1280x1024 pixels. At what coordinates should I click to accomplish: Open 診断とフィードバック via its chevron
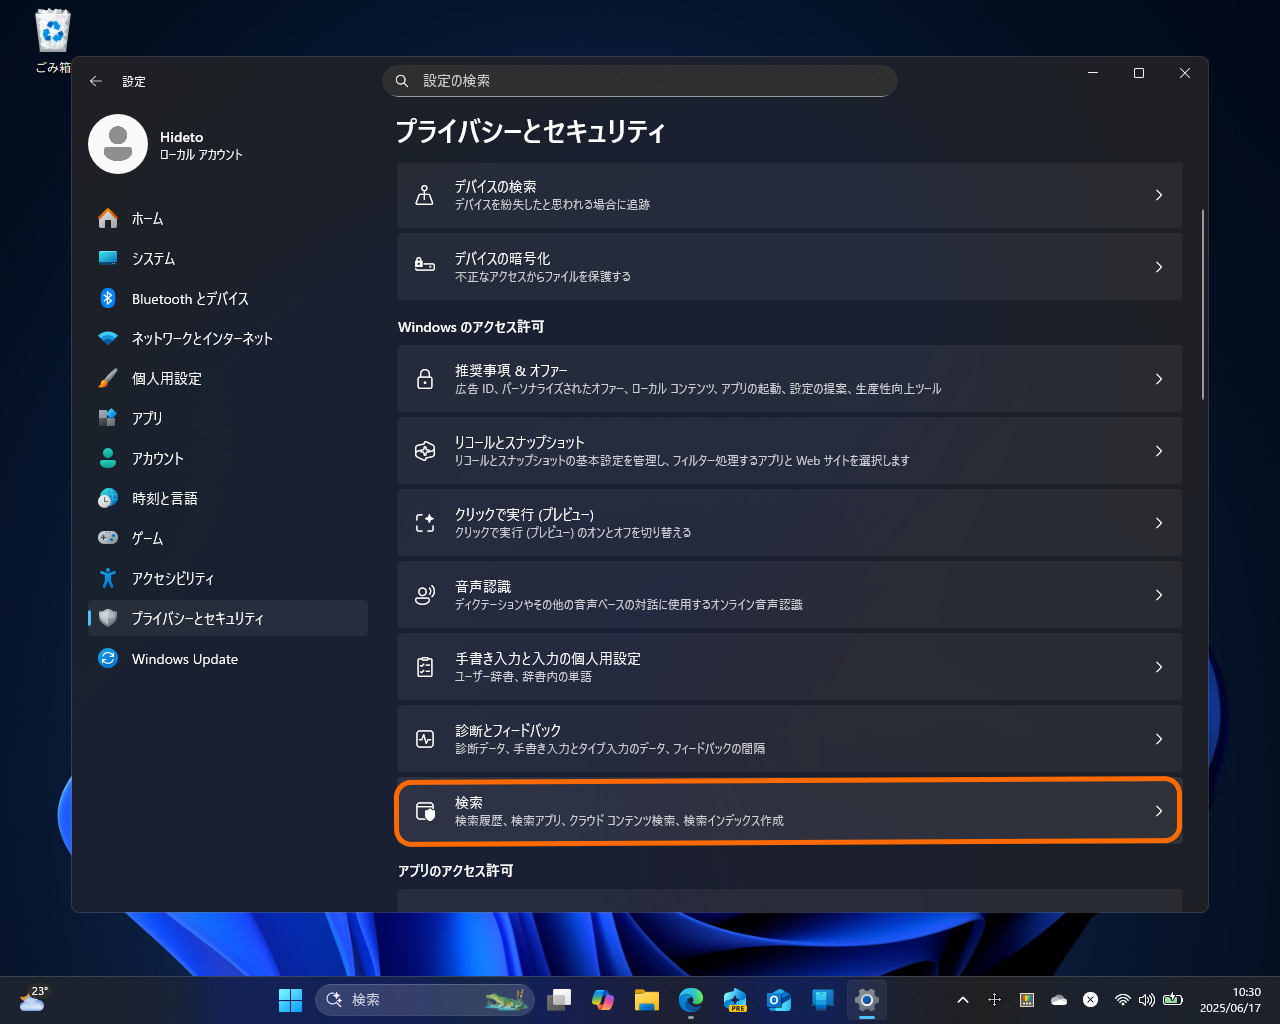coord(1158,738)
